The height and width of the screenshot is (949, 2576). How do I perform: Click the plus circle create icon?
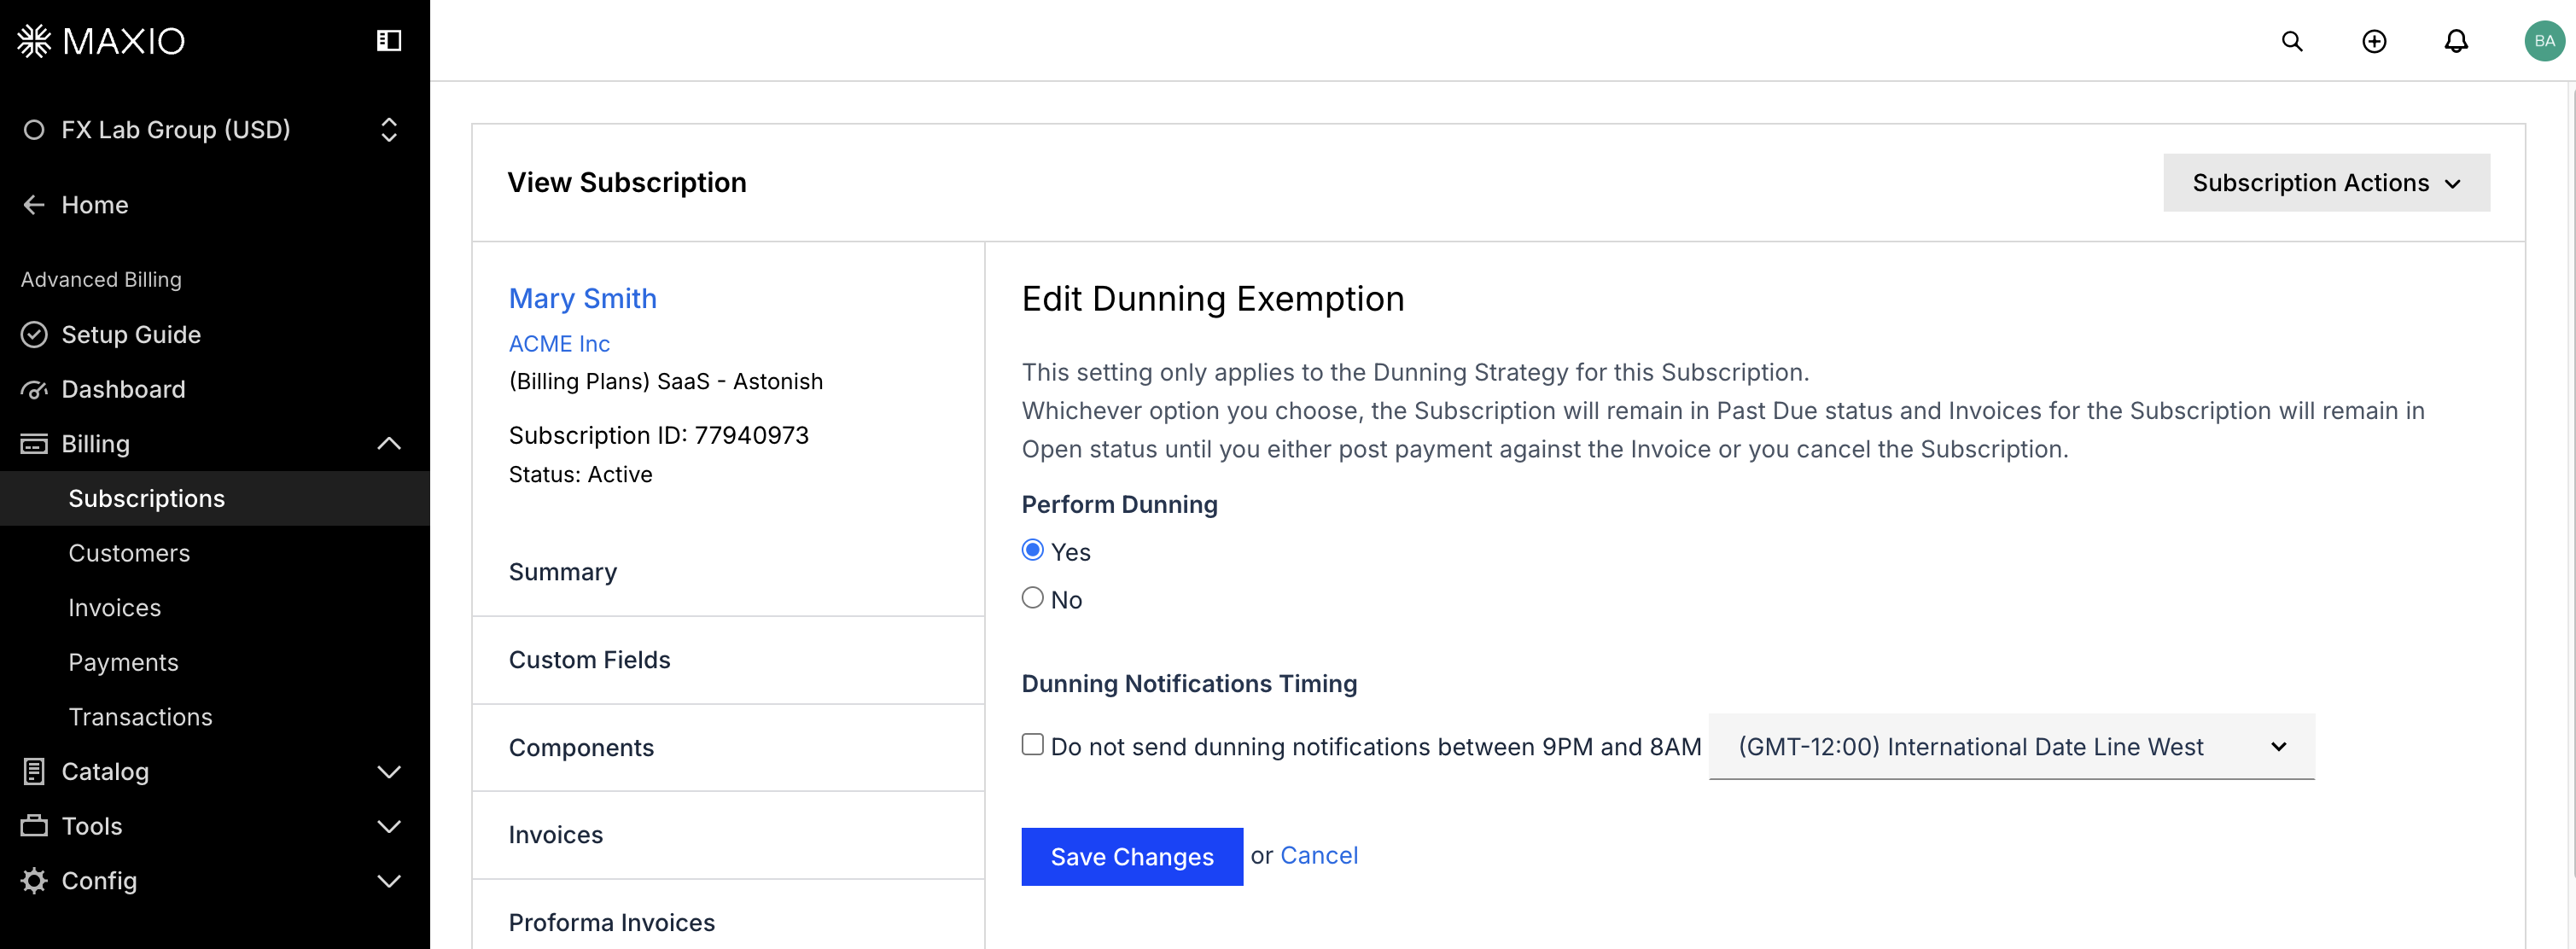click(2374, 41)
